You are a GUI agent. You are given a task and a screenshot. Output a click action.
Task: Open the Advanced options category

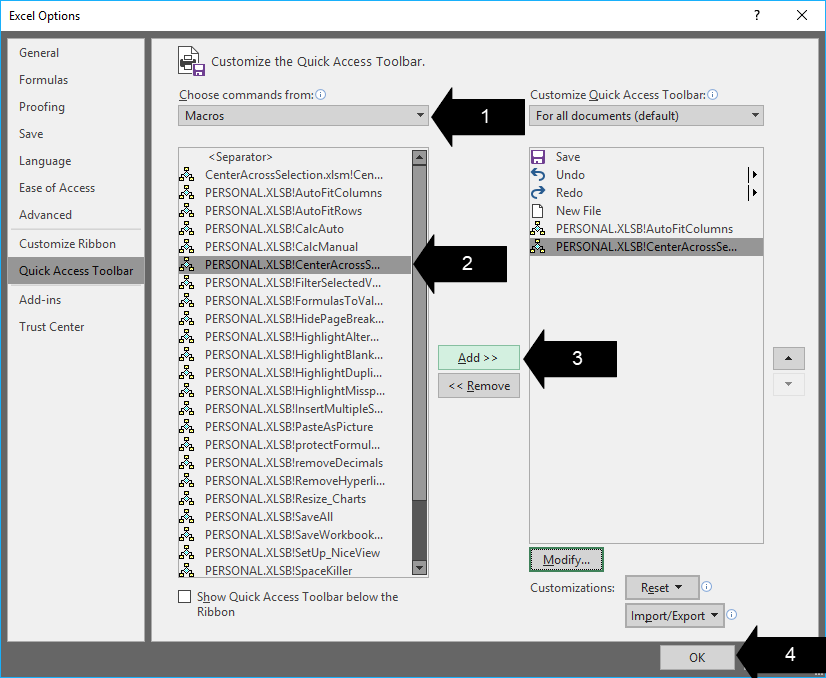pyautogui.click(x=76, y=214)
